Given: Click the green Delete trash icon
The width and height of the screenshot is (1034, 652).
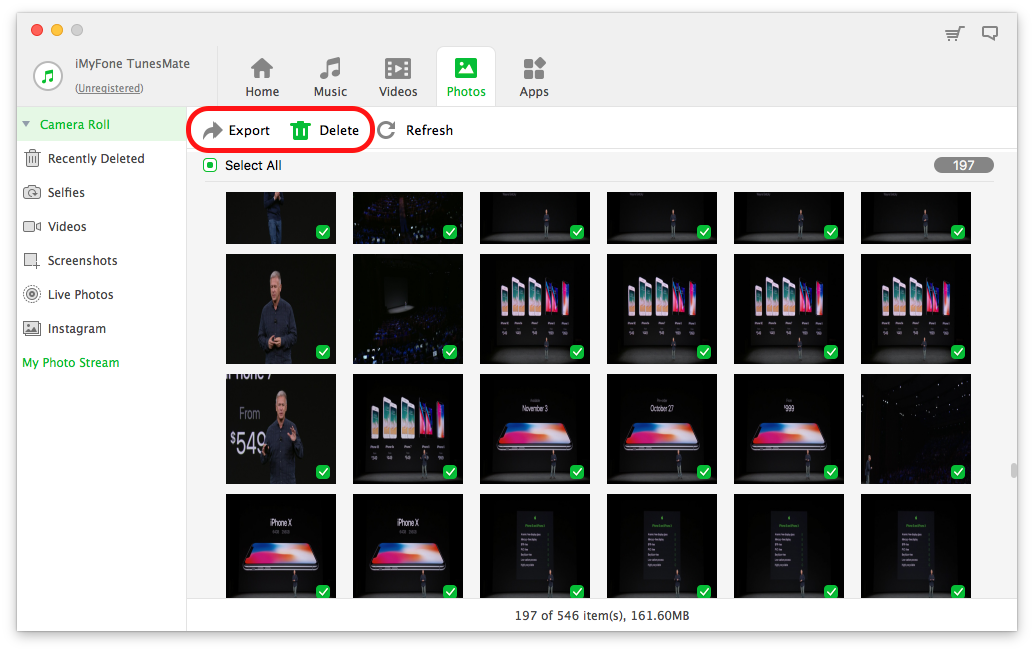Looking at the screenshot, I should (x=300, y=131).
